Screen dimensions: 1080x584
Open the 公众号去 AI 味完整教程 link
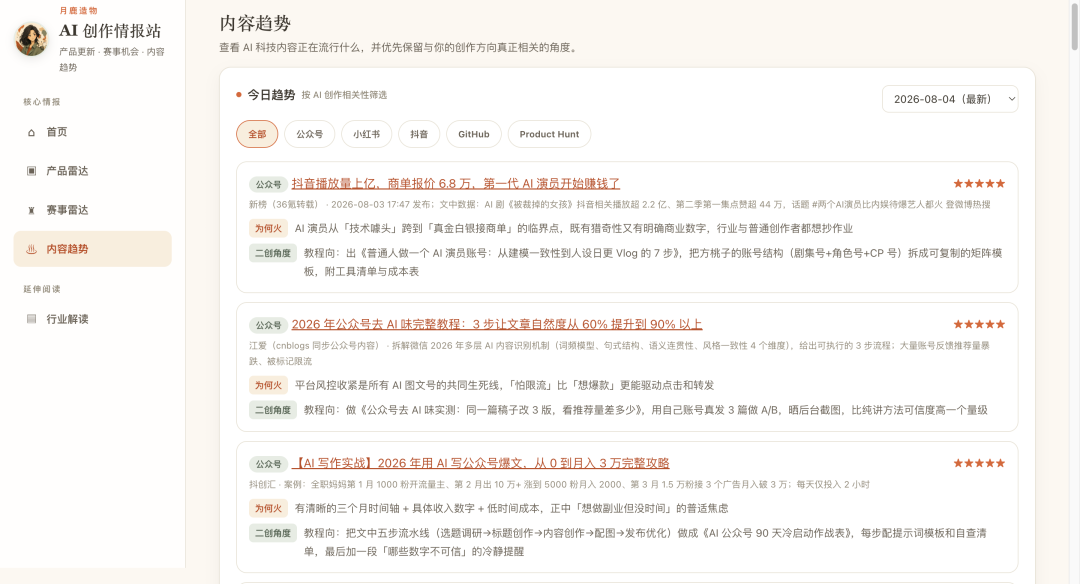tap(497, 324)
